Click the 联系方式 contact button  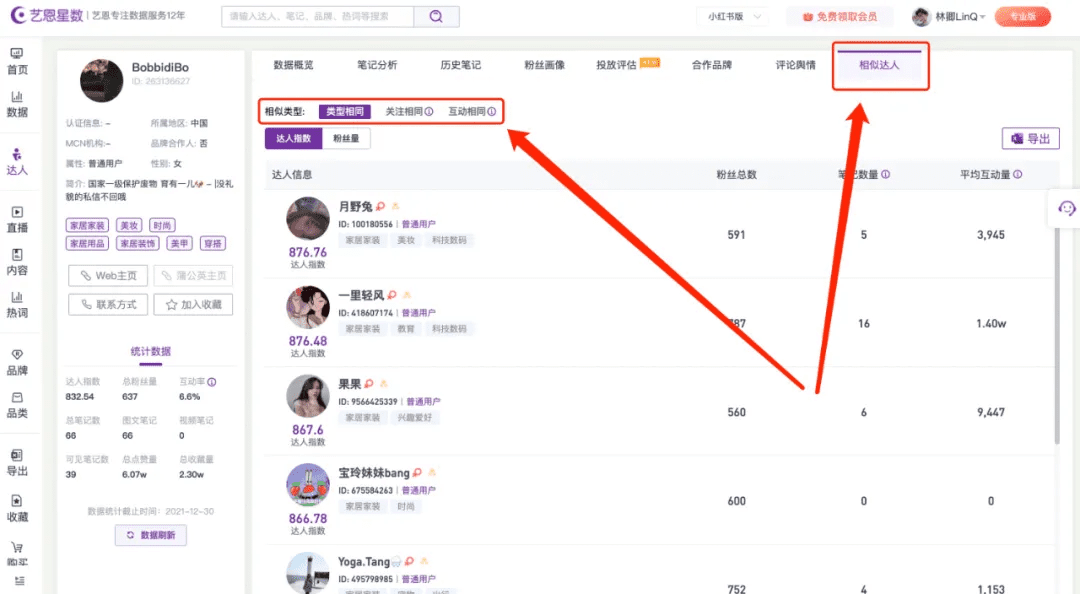pyautogui.click(x=108, y=305)
